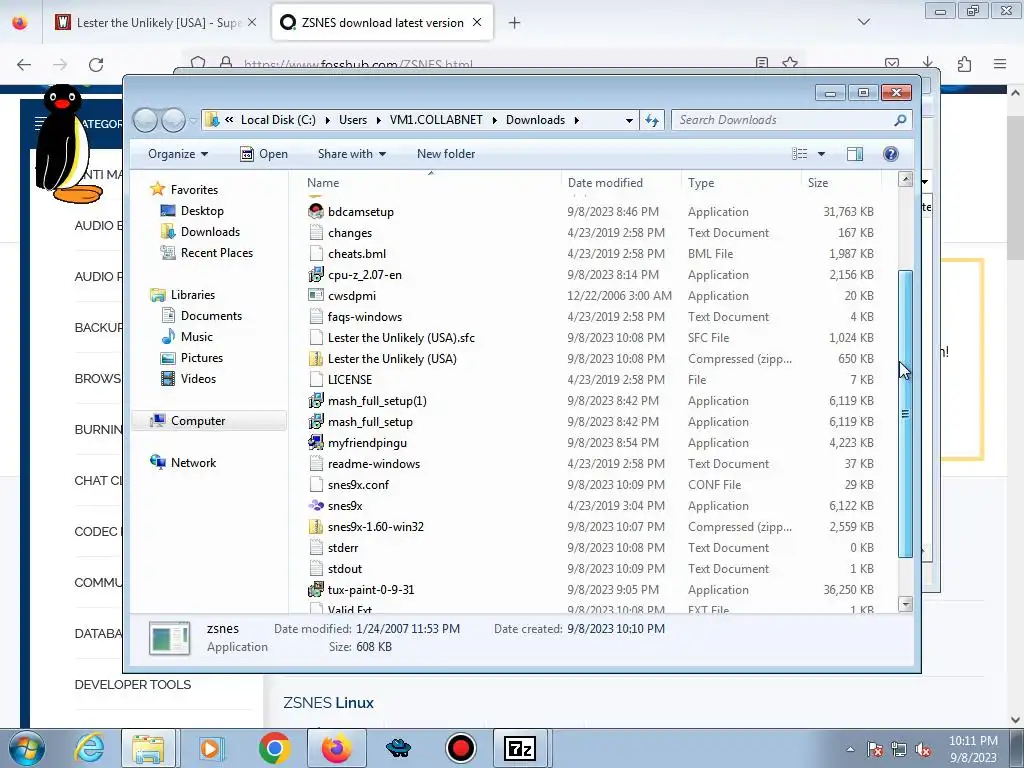
Task: Open Internet Explorer from the taskbar
Action: pyautogui.click(x=89, y=748)
